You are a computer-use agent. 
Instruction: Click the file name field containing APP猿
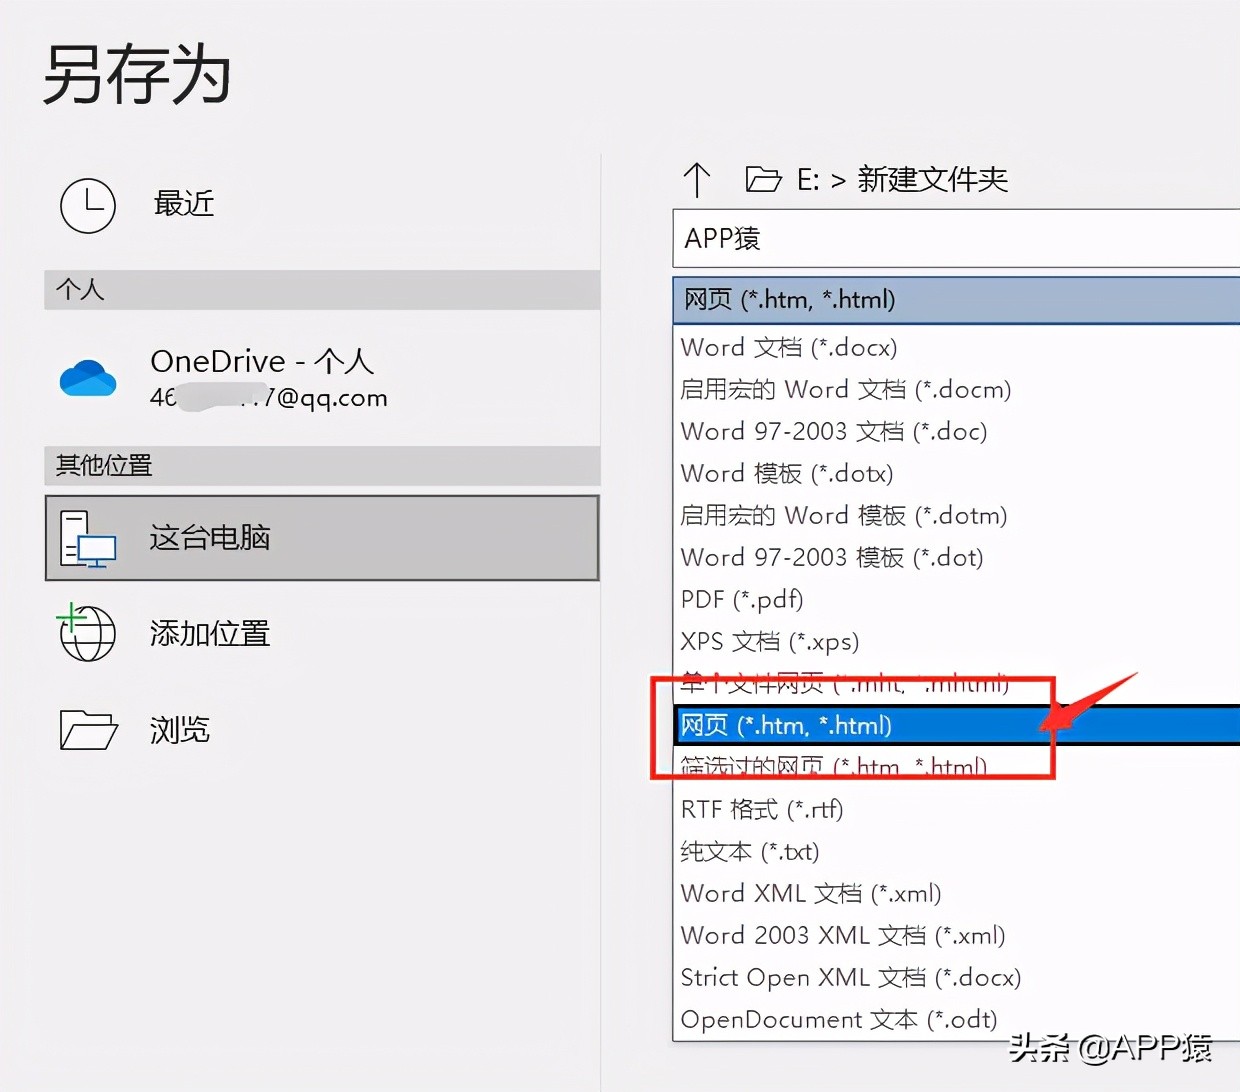coord(956,238)
